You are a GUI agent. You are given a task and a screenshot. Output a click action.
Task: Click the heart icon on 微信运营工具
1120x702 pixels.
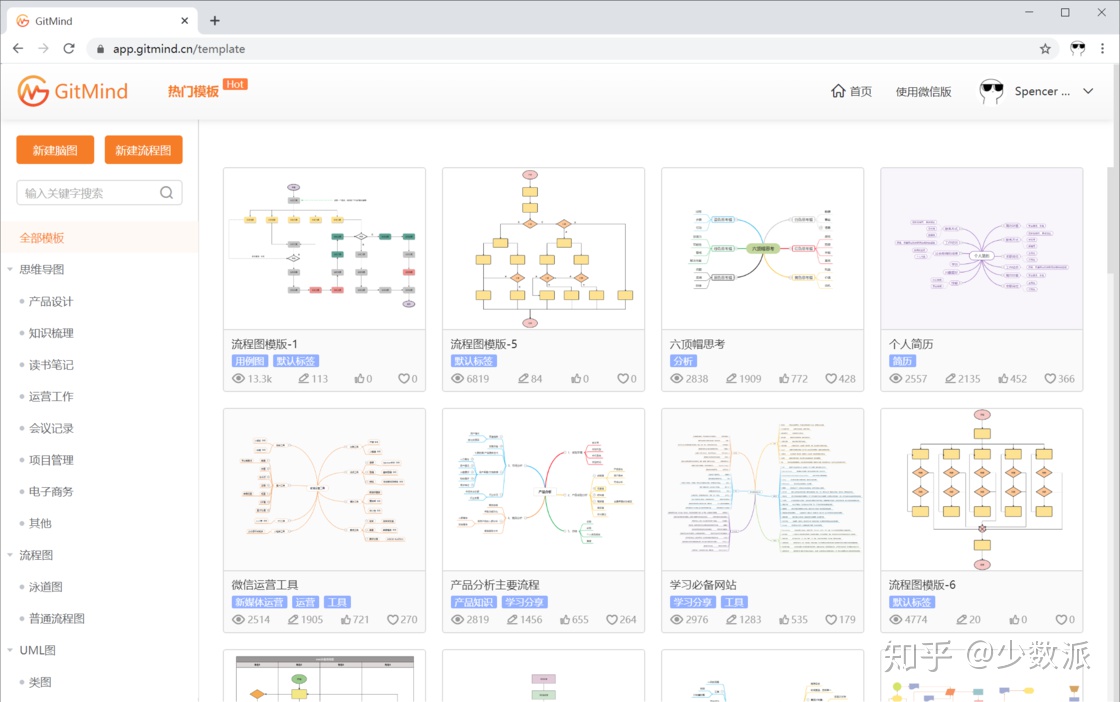click(x=392, y=619)
